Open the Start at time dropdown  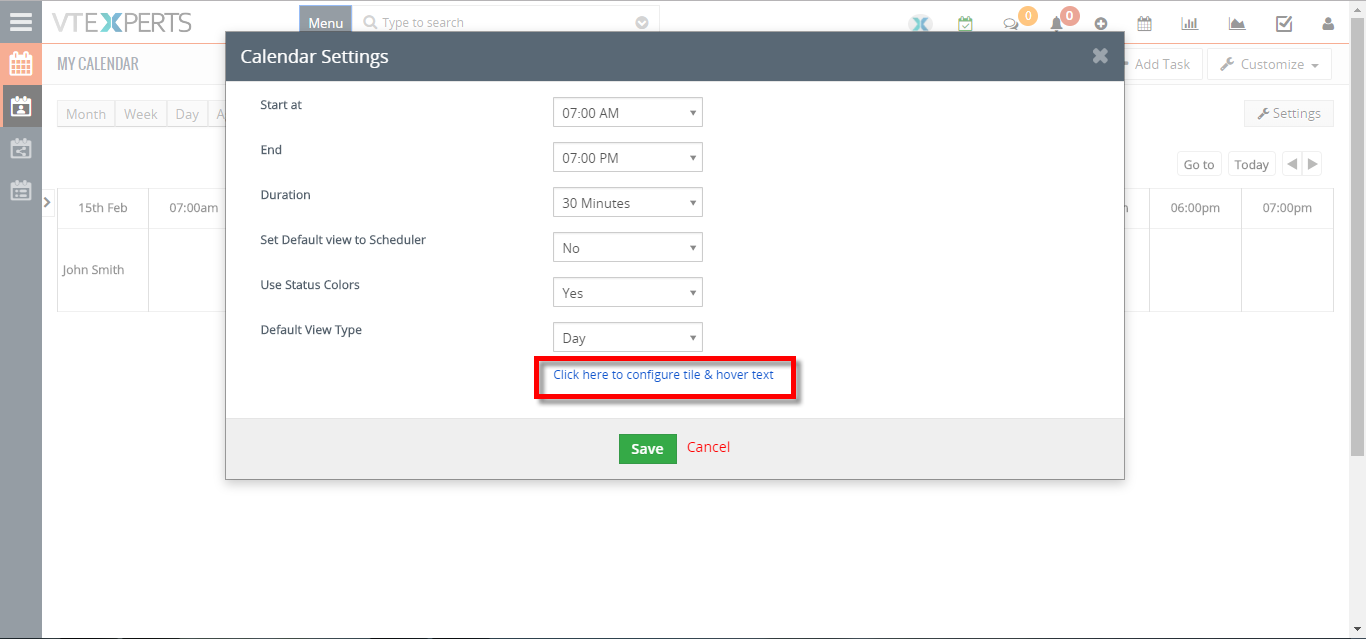point(628,112)
